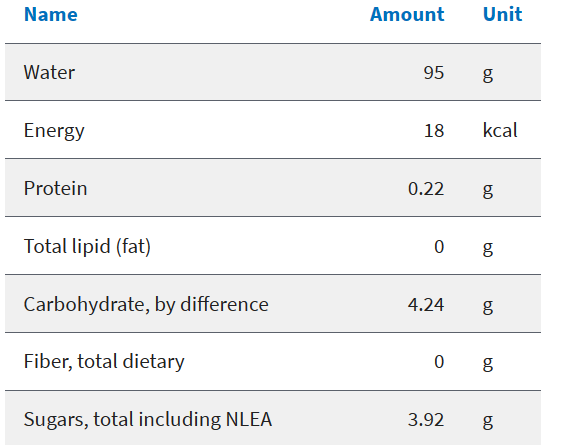Image resolution: width=564 pixels, height=445 pixels.
Task: Select the Total lipid (fat) row
Action: tap(273, 246)
